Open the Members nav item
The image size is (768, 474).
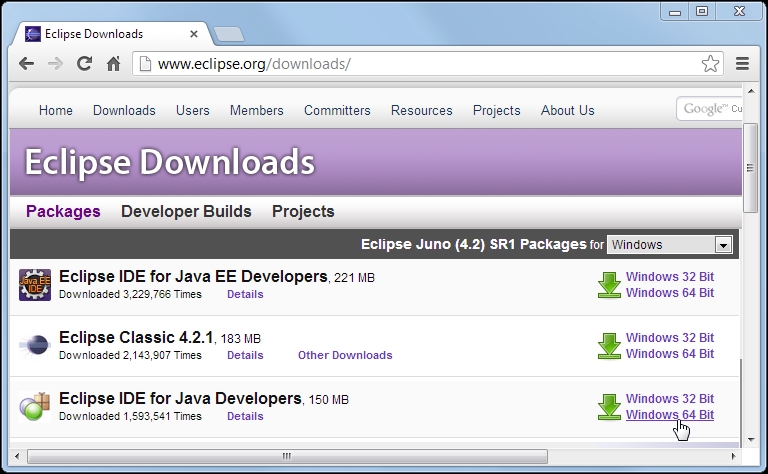[x=257, y=110]
